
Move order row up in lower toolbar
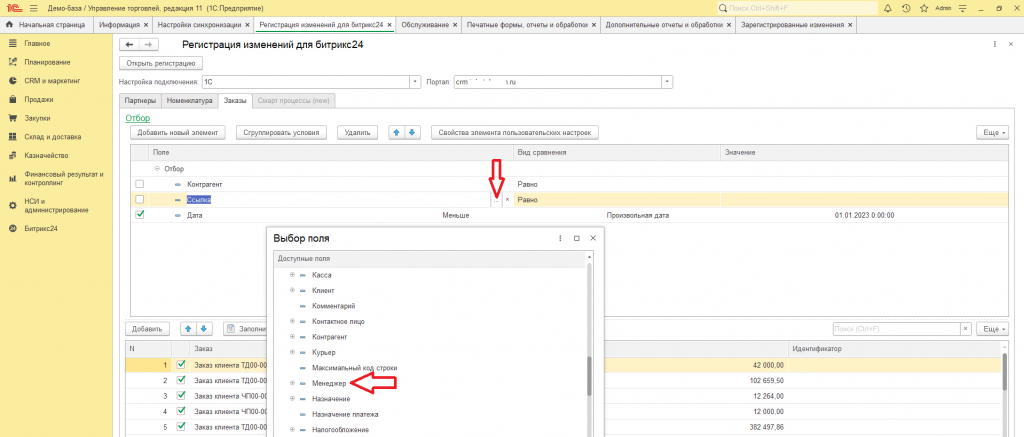click(x=189, y=329)
